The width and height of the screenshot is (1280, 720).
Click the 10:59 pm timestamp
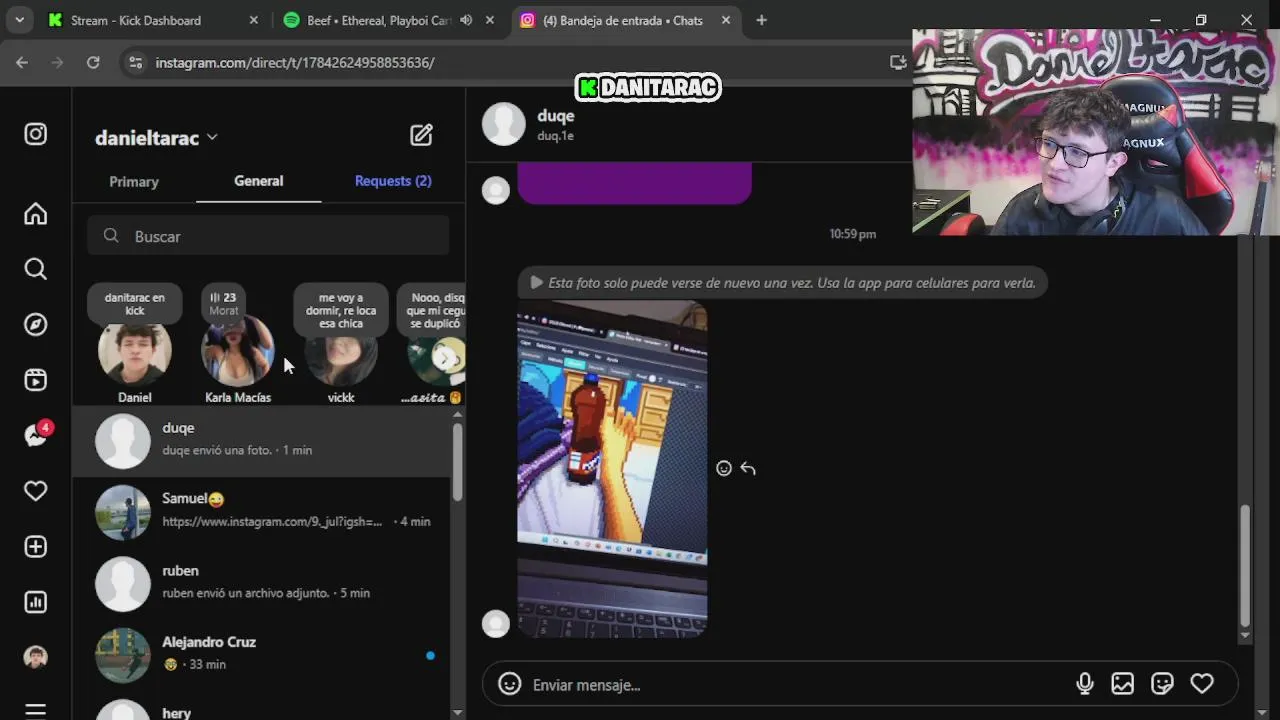coord(852,234)
